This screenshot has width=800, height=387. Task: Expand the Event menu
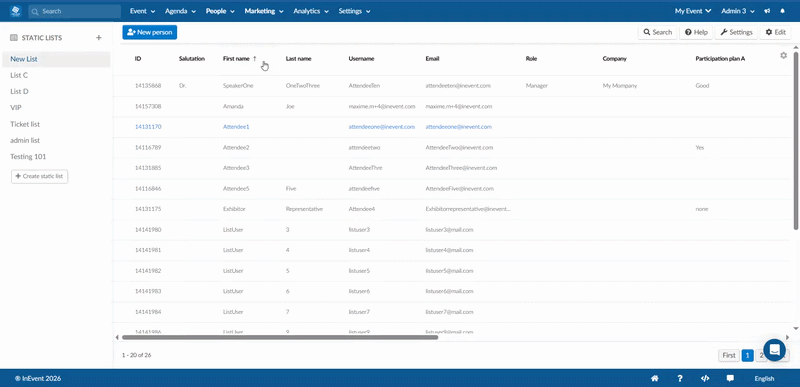pos(141,11)
